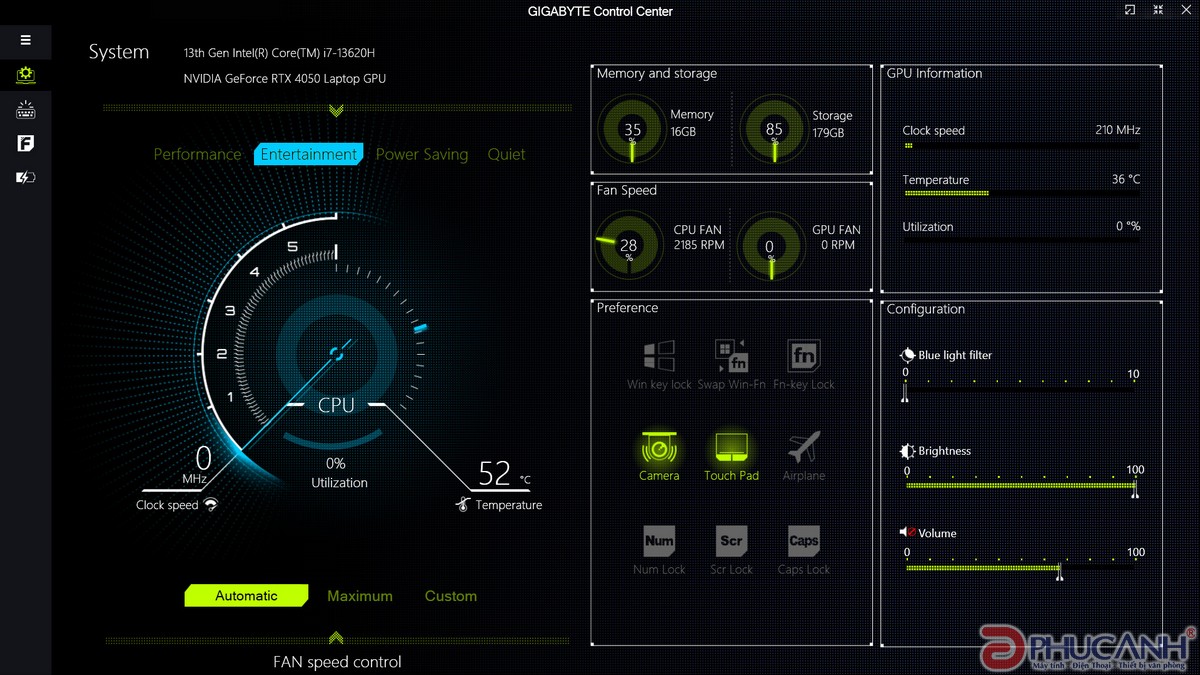Click the 13th Gen Intel Core i7-13620H text
The height and width of the screenshot is (675, 1200).
[x=279, y=53]
